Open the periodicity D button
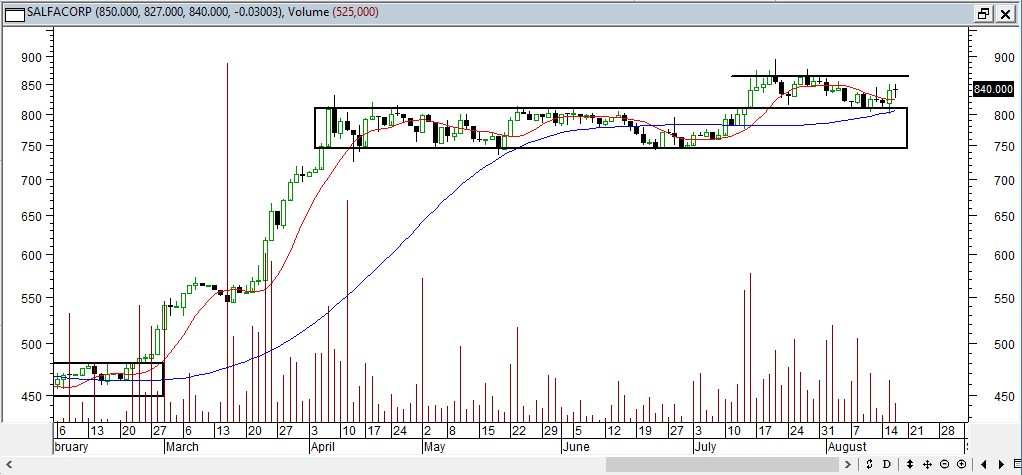 tap(886, 465)
